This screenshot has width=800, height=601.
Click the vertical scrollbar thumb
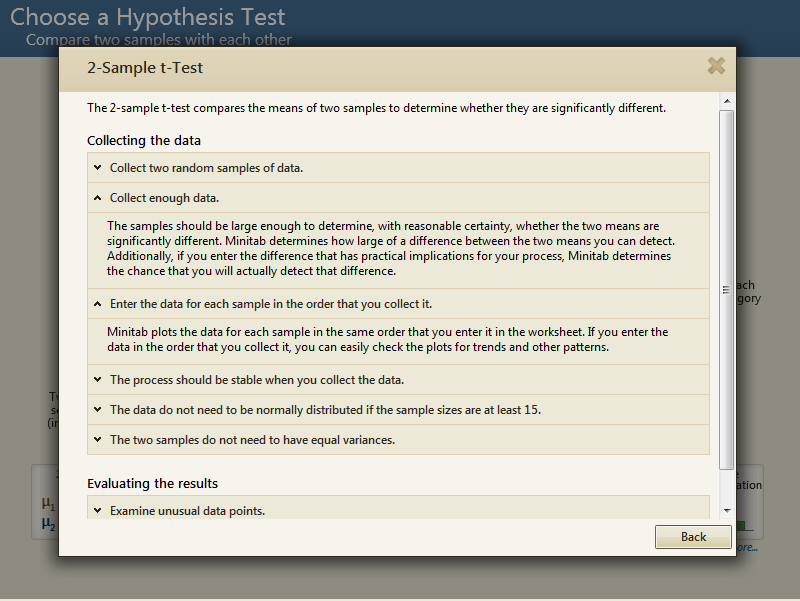[727, 290]
